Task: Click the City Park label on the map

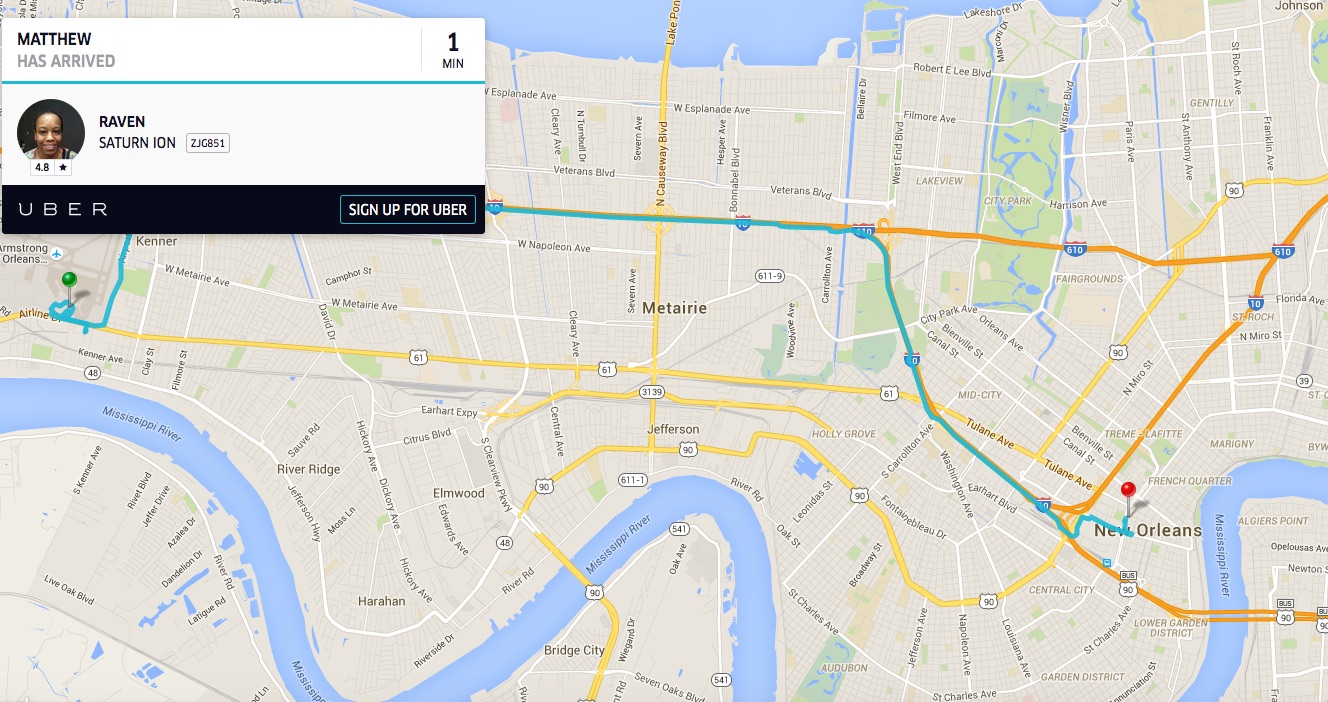Action: click(x=1007, y=201)
